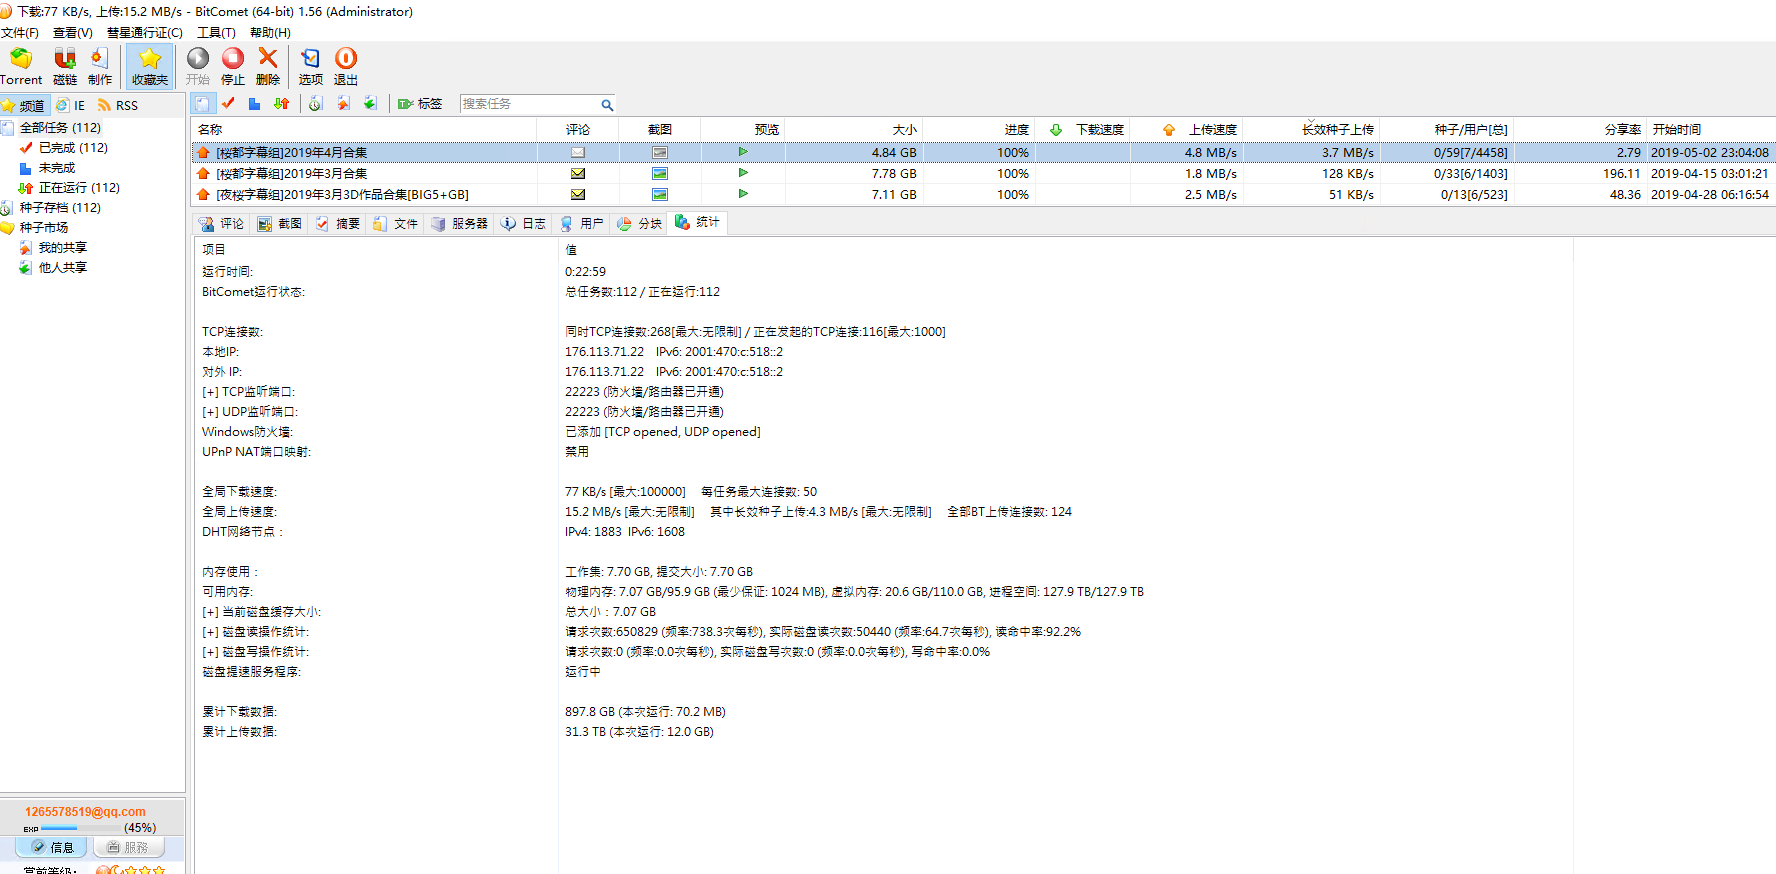
Task: Toggle the blue incomplete filter in filter toolbar
Action: 254,104
